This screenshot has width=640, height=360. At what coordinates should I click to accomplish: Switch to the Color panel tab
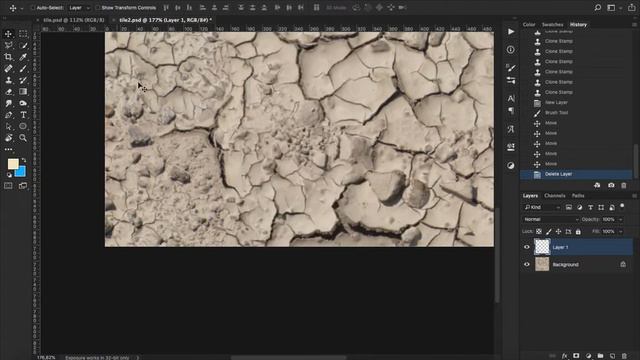[x=529, y=24]
